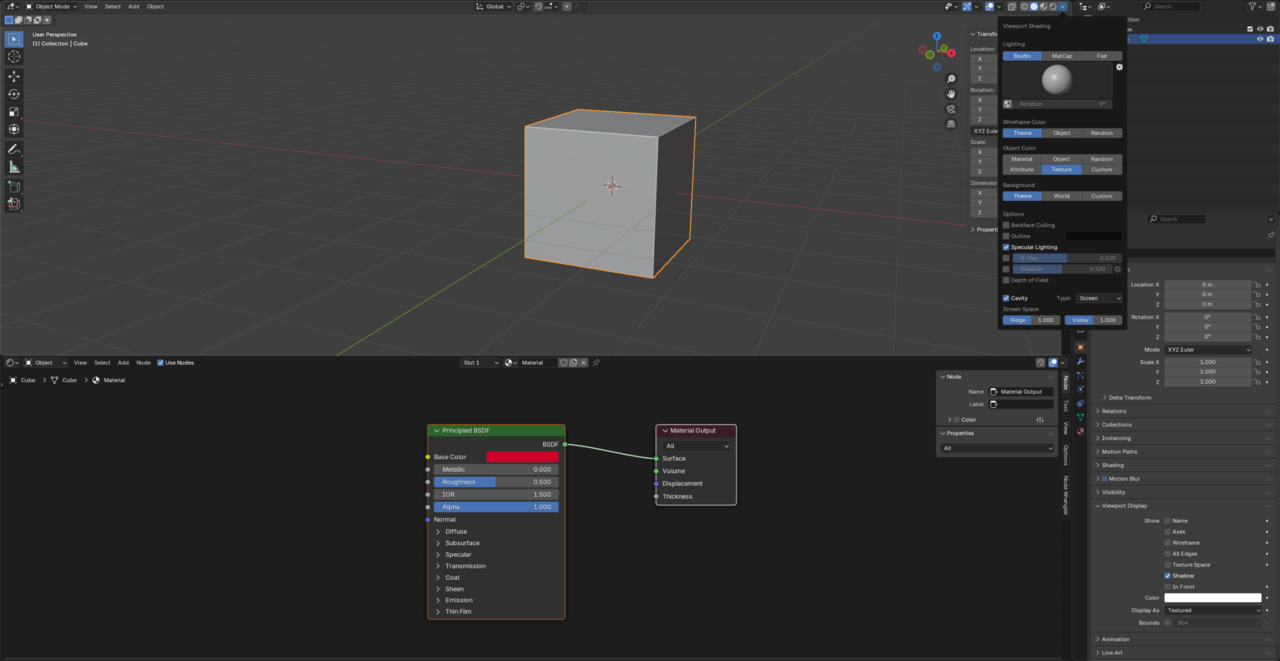The height and width of the screenshot is (661, 1280).
Task: Open the viewport View menu
Action: point(91,6)
